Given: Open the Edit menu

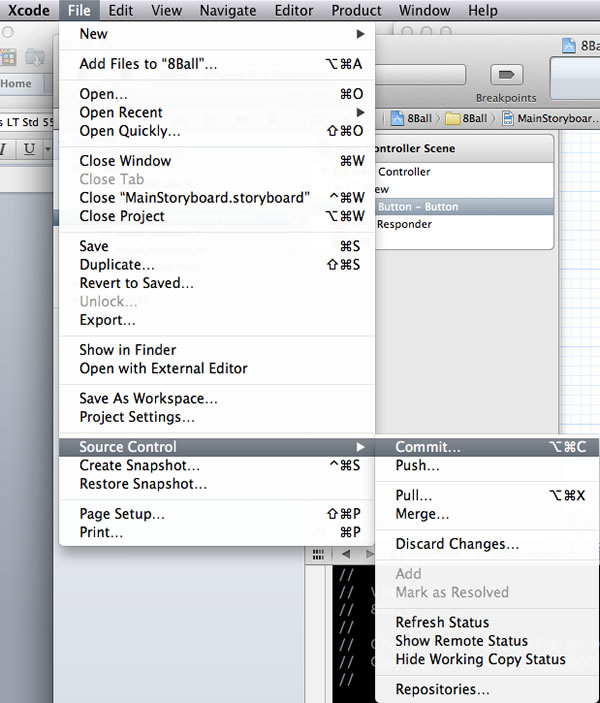Looking at the screenshot, I should 121,10.
